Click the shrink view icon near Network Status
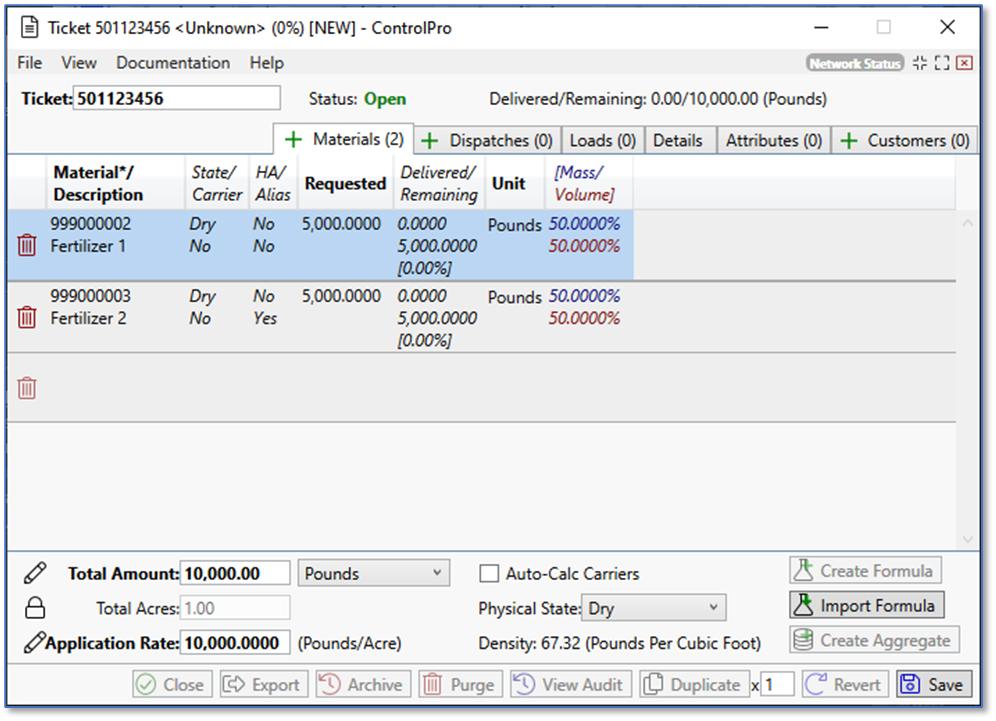The height and width of the screenshot is (721, 996). [920, 63]
